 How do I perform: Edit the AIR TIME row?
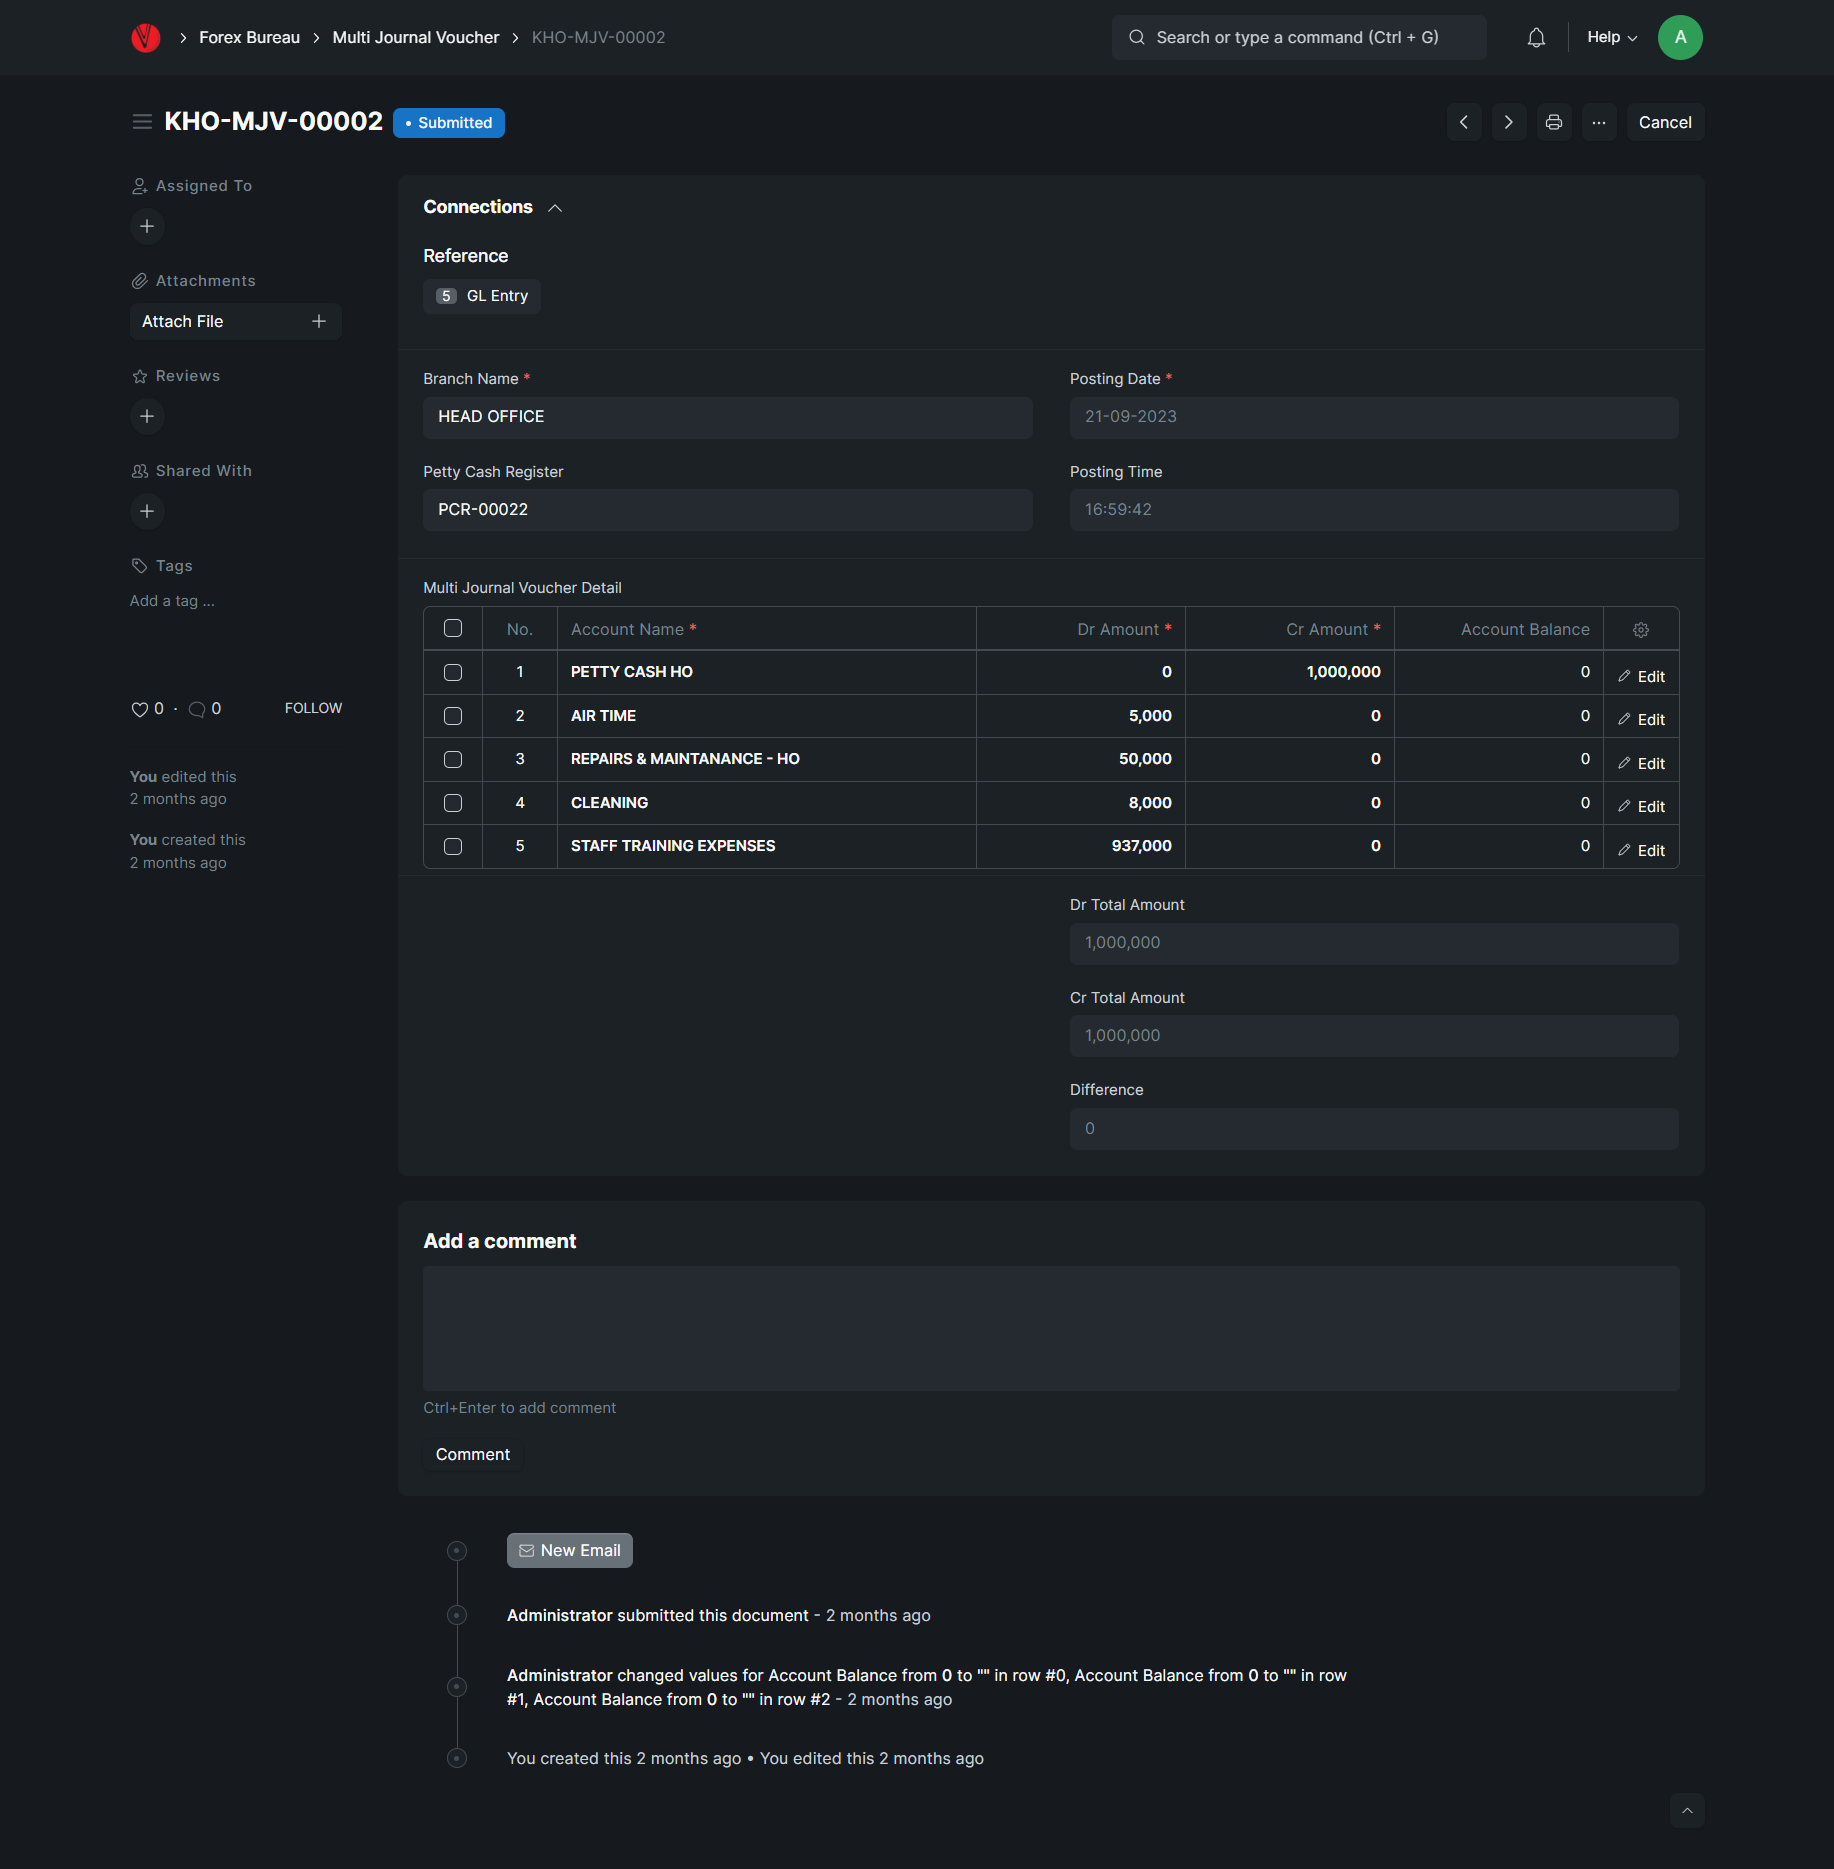[x=1641, y=719]
